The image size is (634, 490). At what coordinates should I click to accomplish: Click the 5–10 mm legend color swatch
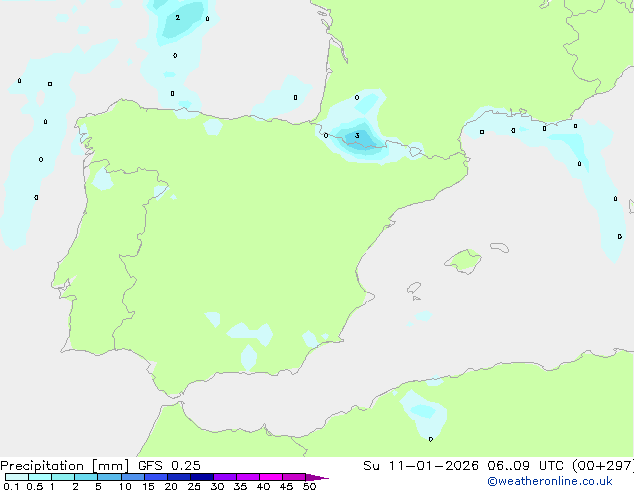109,477
